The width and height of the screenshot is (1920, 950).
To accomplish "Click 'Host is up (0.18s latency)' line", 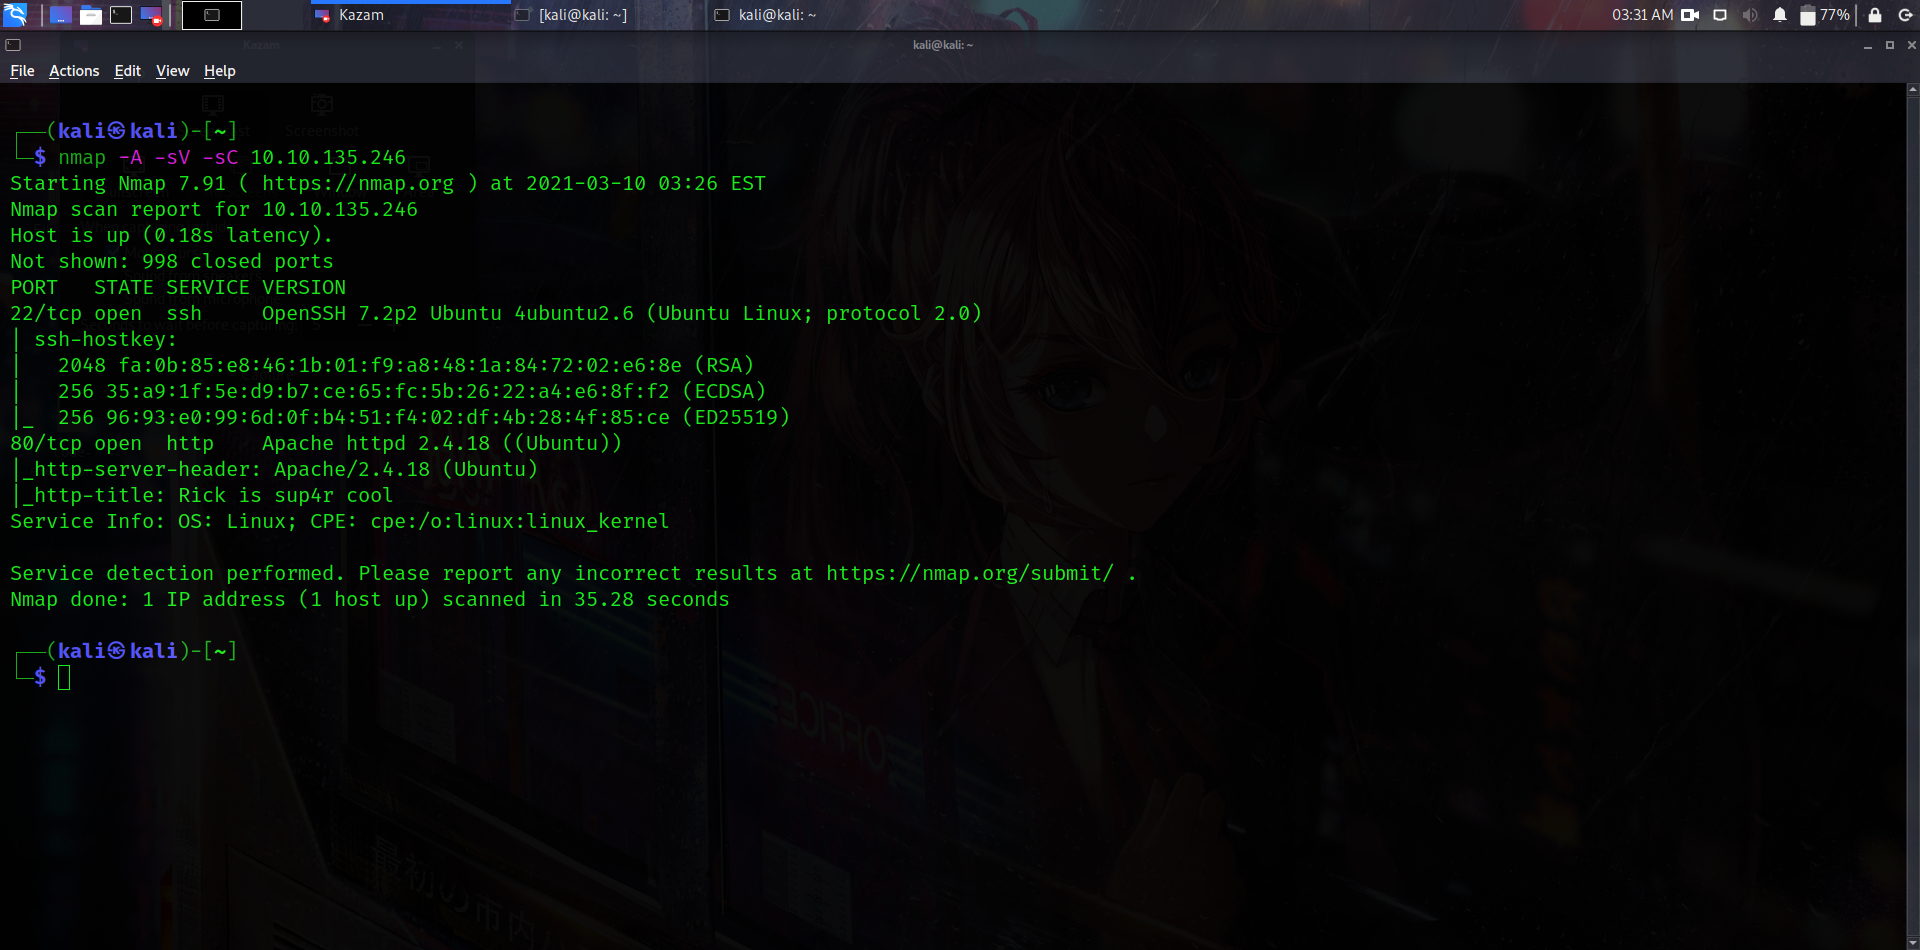I will (x=171, y=236).
